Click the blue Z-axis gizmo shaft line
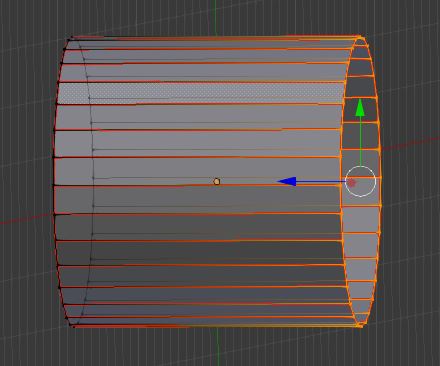 click(x=321, y=182)
